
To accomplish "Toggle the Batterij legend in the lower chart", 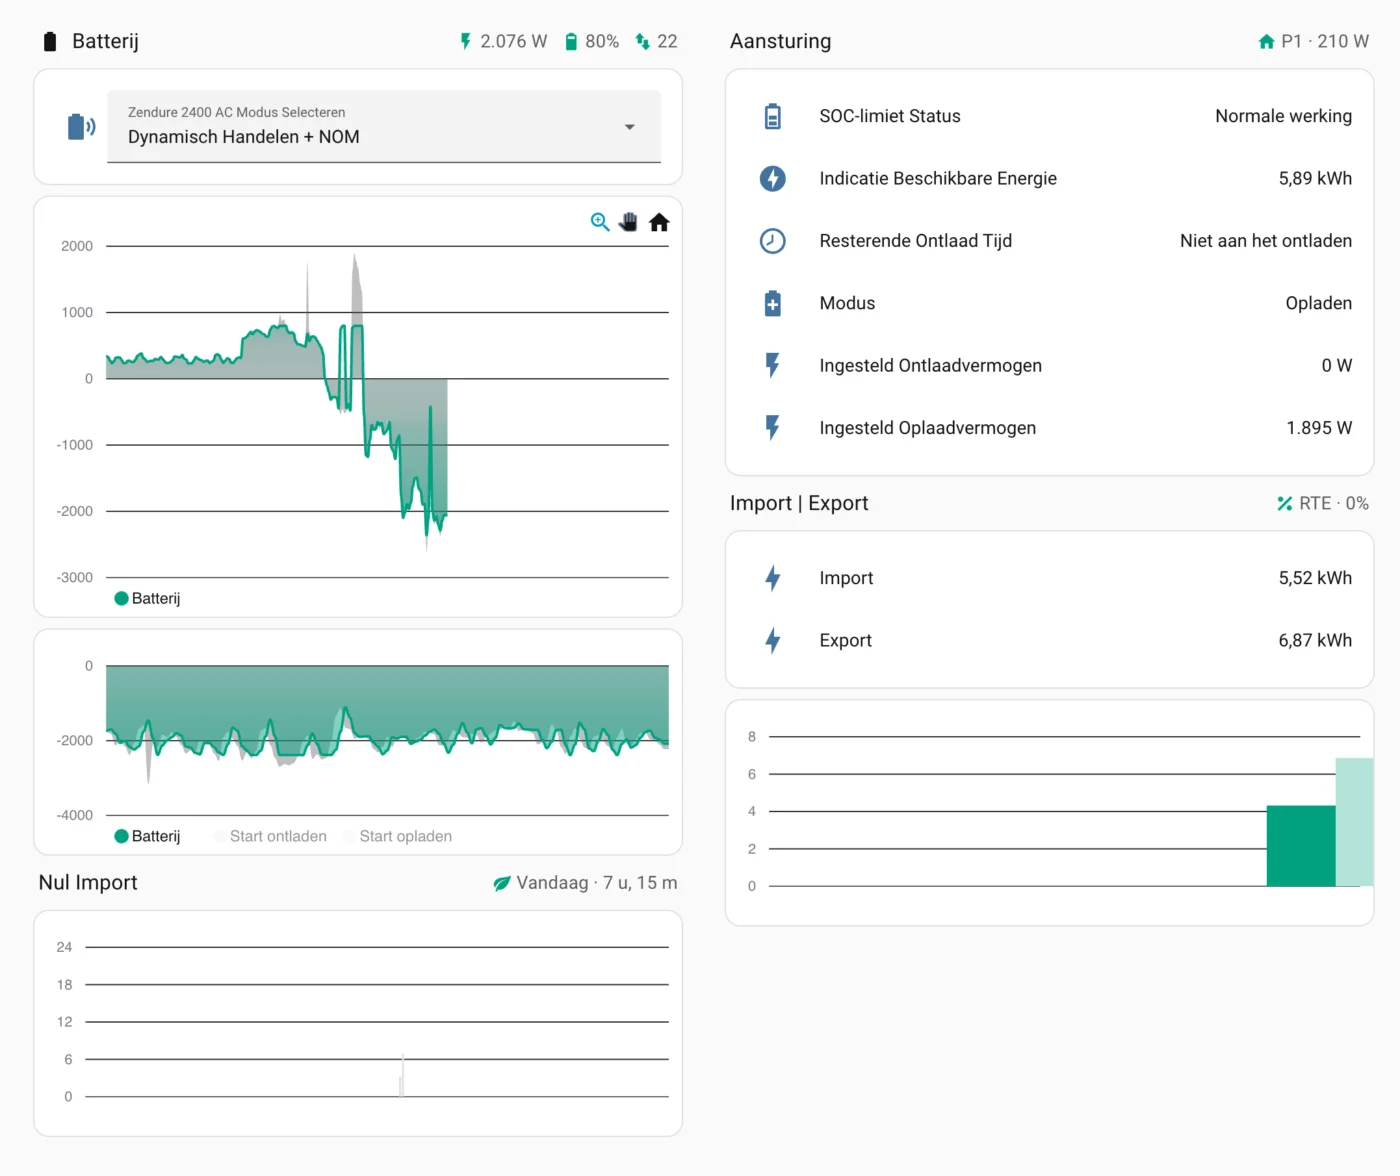I will click(148, 836).
